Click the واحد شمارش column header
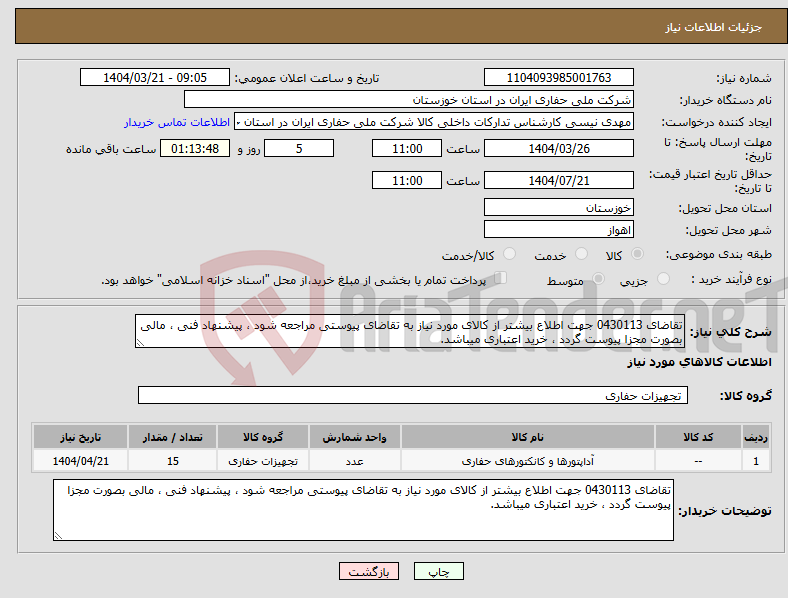The width and height of the screenshot is (788, 598). pos(354,437)
